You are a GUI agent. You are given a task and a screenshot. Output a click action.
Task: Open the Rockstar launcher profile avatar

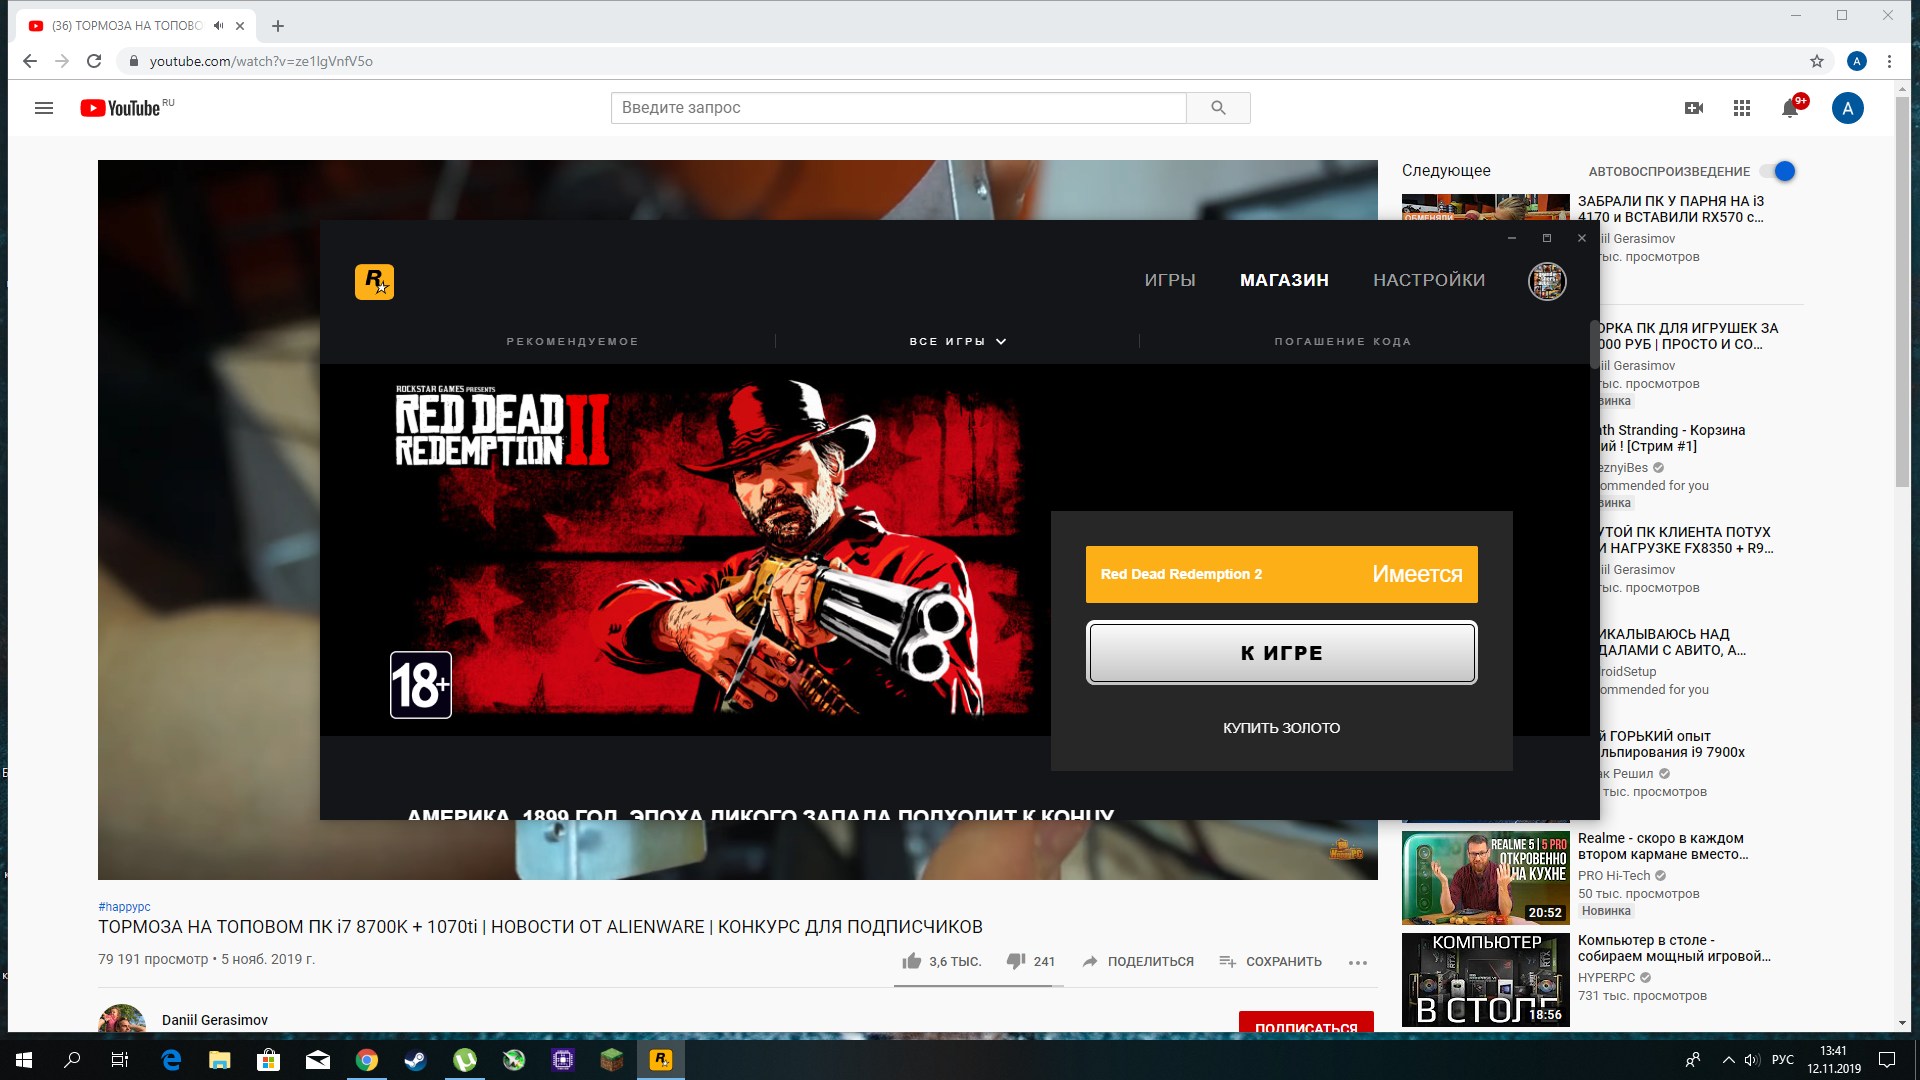[x=1546, y=281]
